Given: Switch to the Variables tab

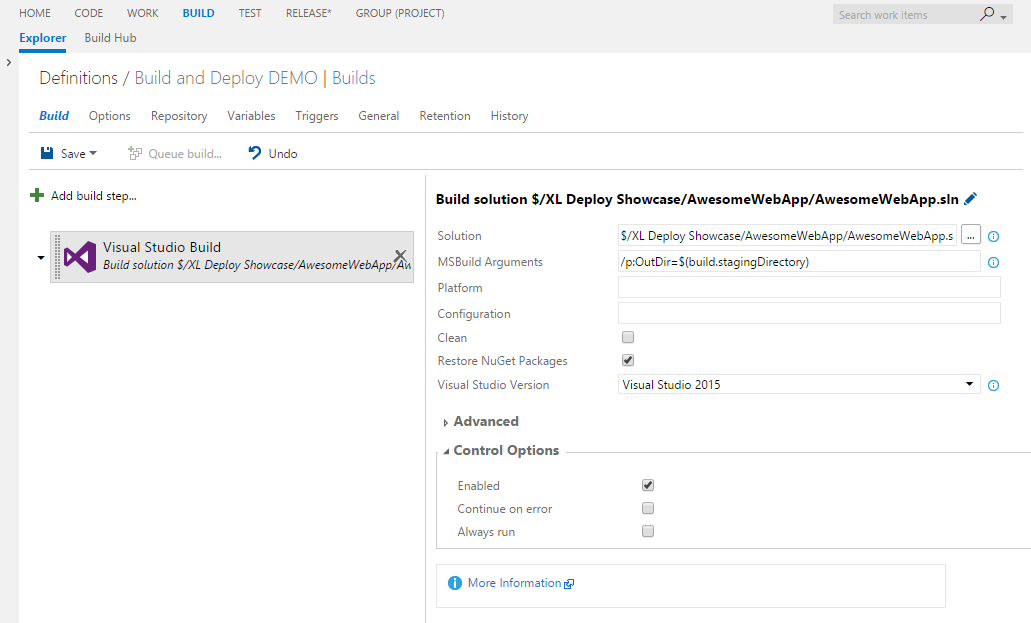Looking at the screenshot, I should [251, 116].
